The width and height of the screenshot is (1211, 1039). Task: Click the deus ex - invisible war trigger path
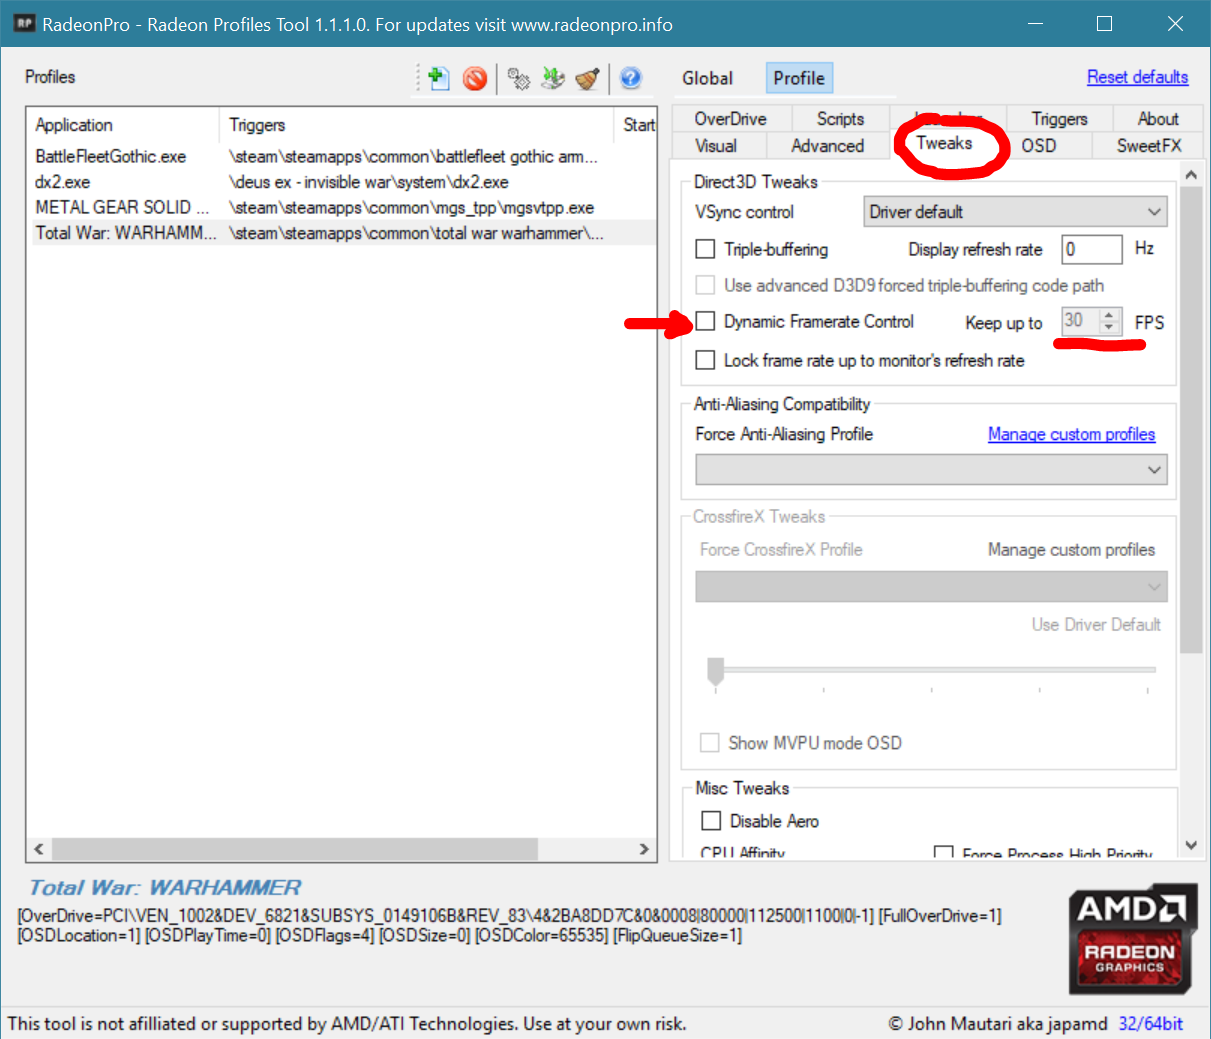point(368,182)
